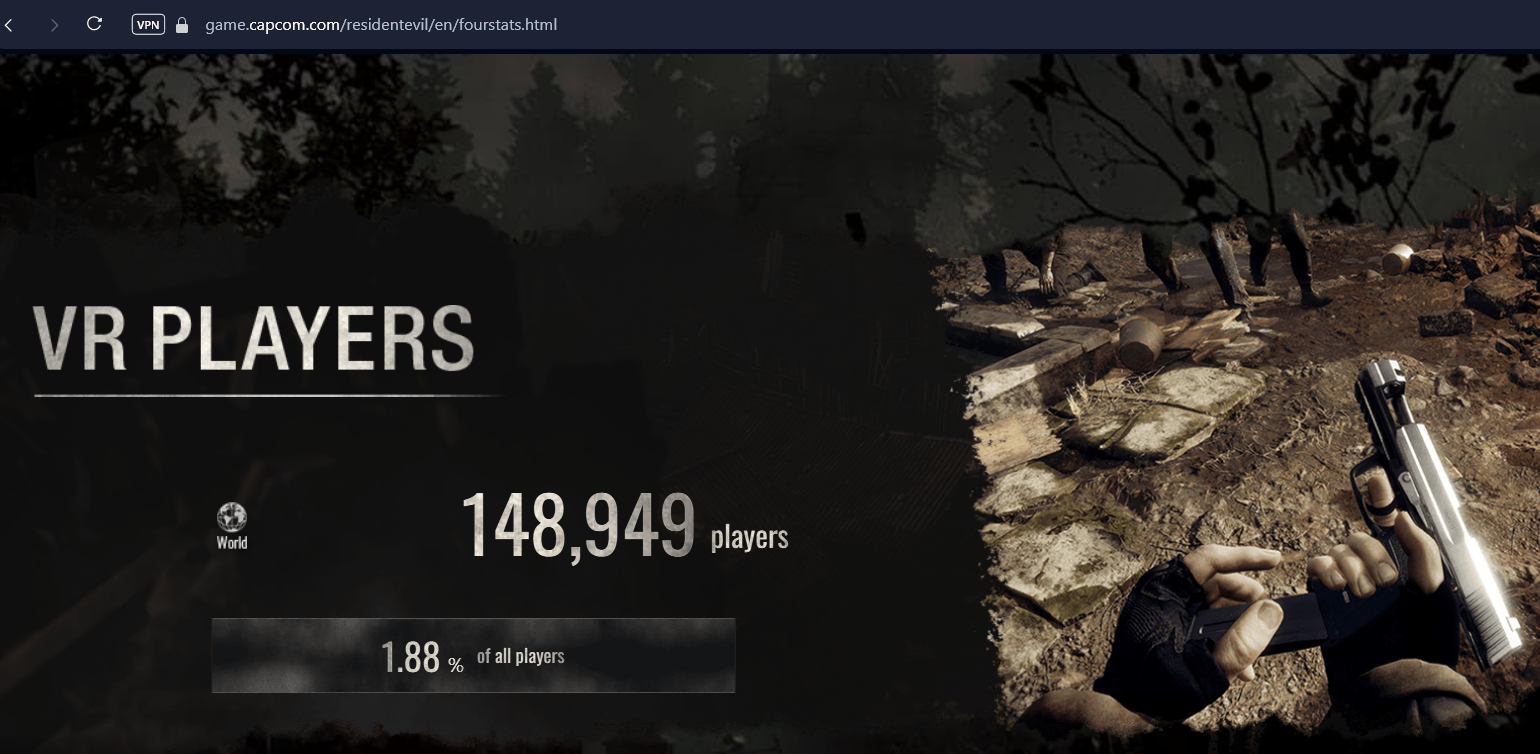Click the wooden log stump on ground
This screenshot has width=1540, height=754.
pyautogui.click(x=1142, y=343)
